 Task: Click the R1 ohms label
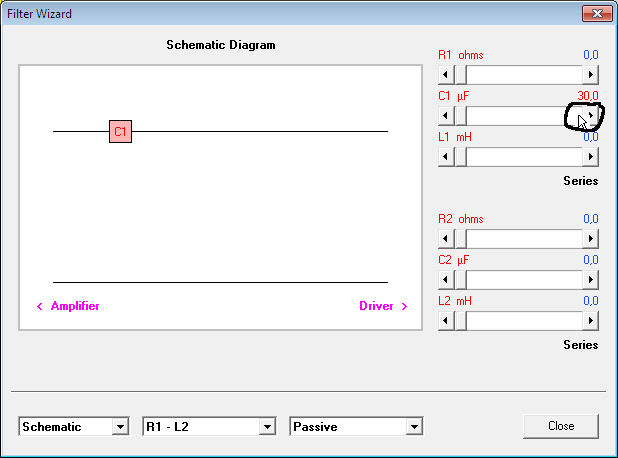click(461, 55)
